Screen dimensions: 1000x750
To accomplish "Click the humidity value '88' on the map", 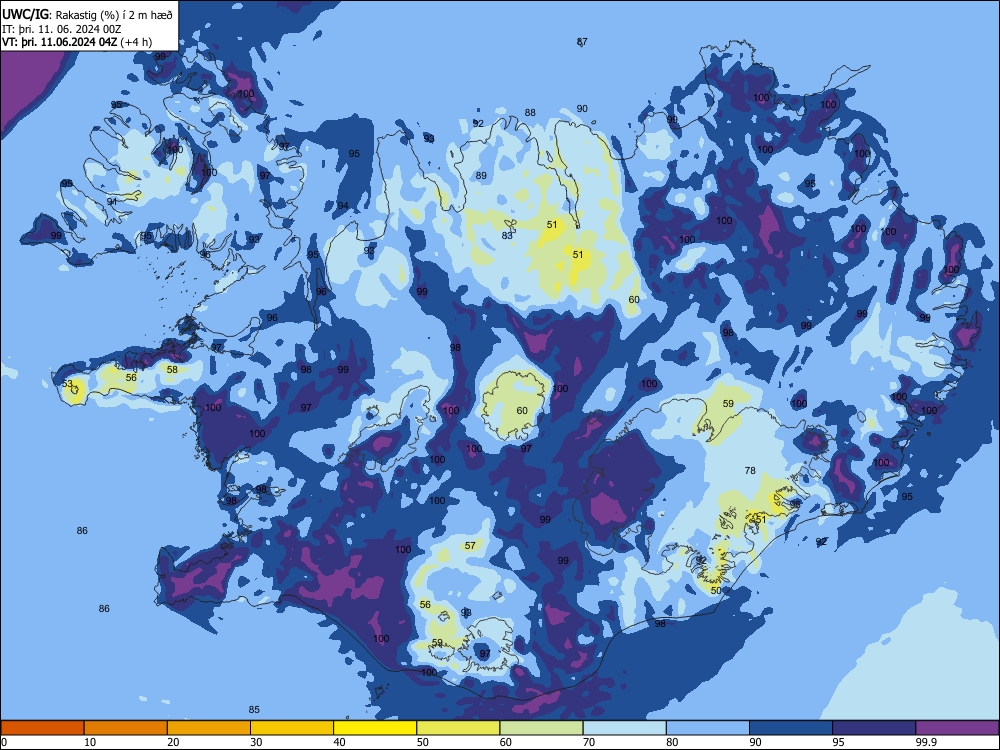I will coord(530,112).
